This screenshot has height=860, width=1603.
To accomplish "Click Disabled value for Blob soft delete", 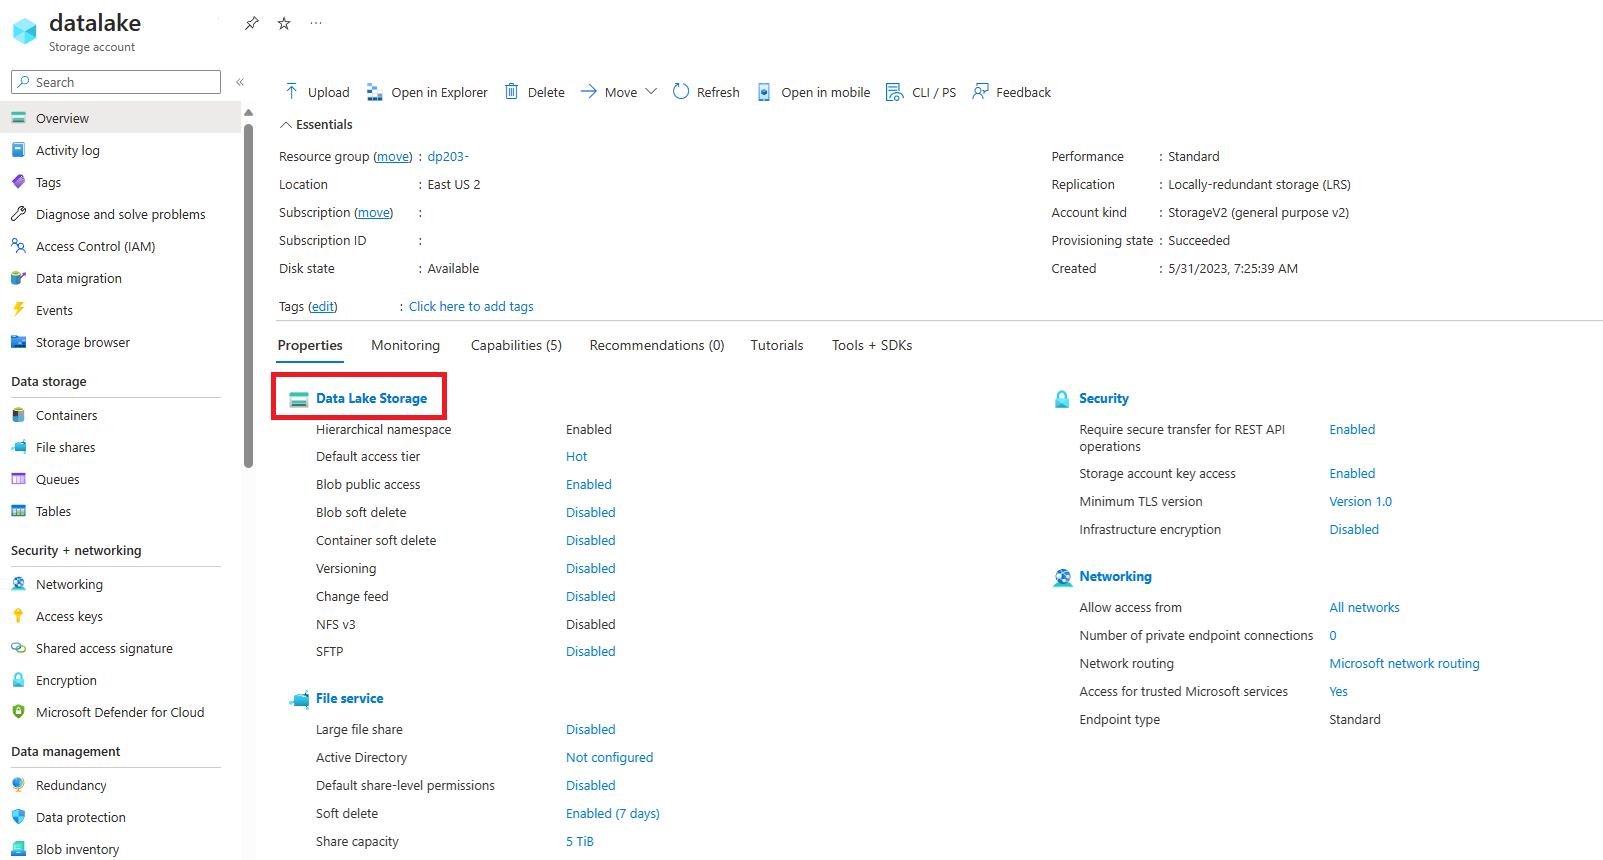I will (591, 513).
